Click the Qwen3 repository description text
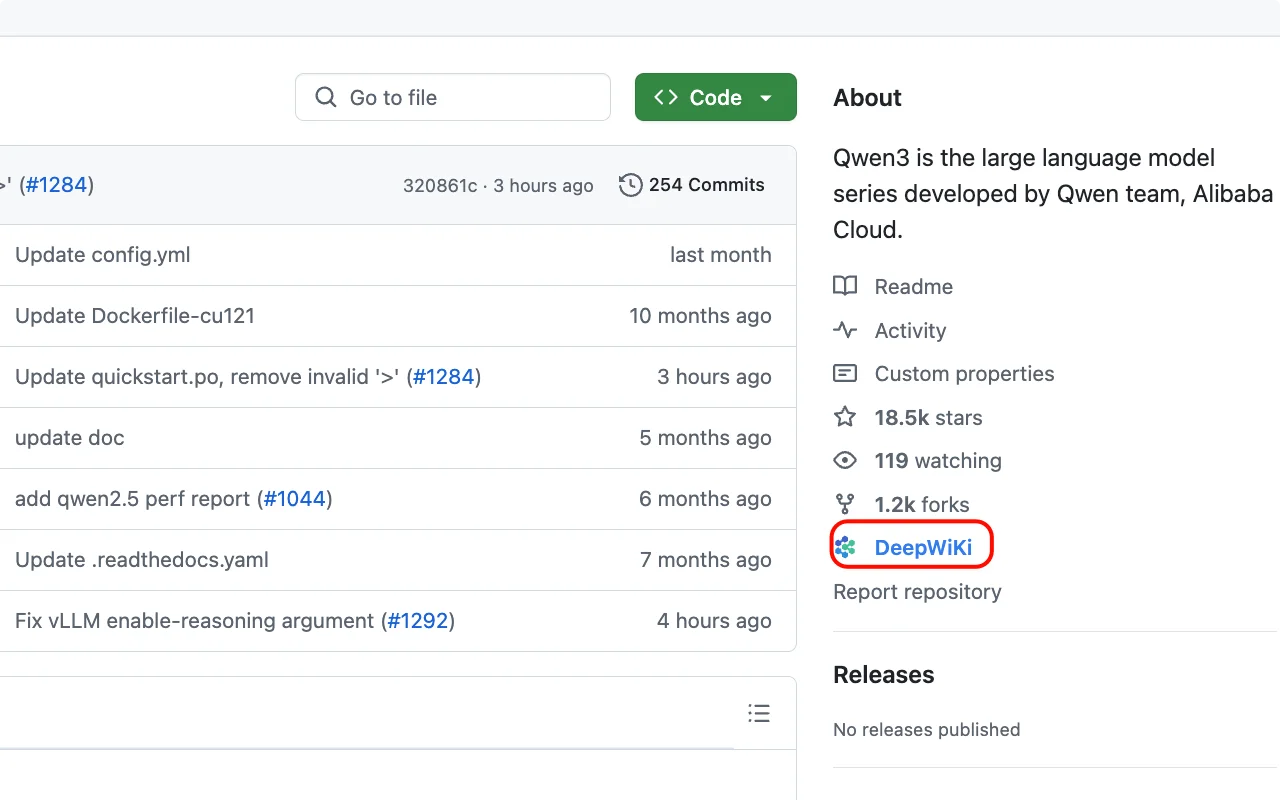Viewport: 1280px width, 800px height. 1053,194
